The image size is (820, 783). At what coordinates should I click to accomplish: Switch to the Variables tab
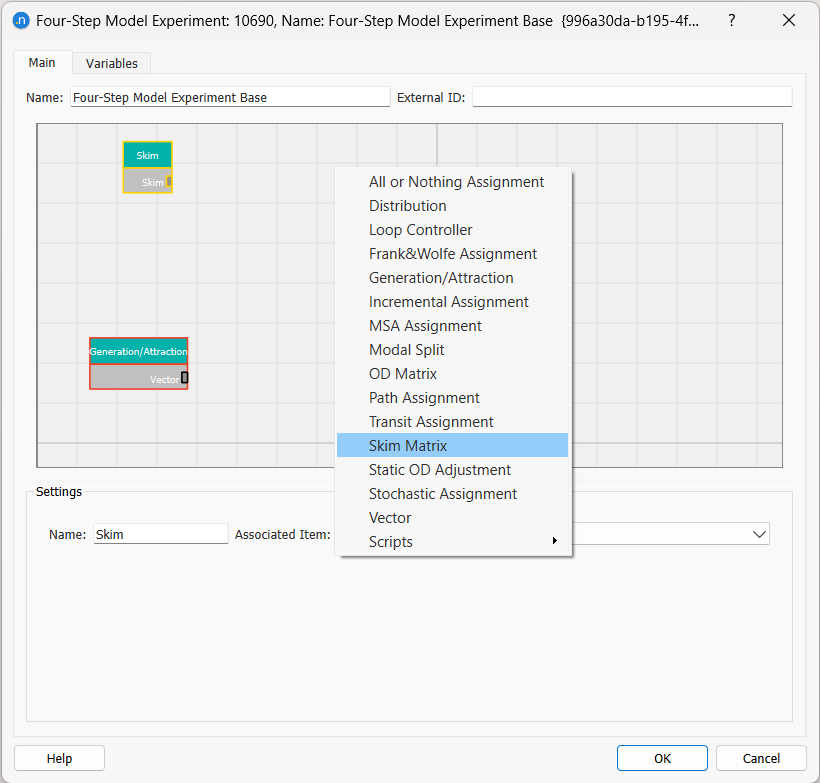point(110,62)
